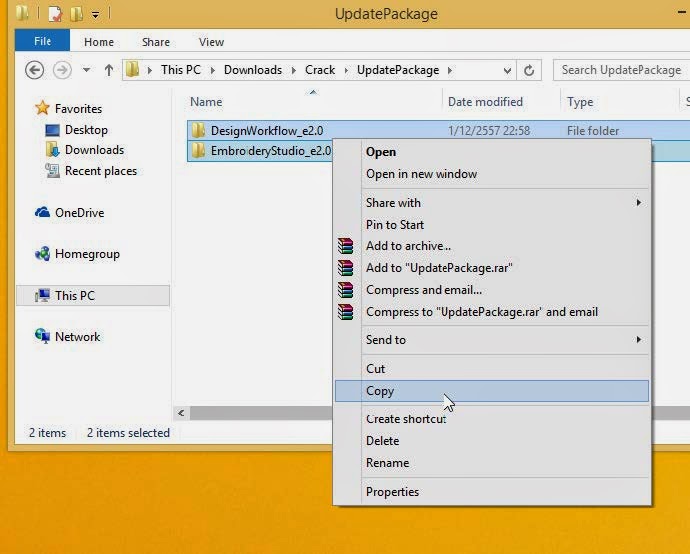
Task: Choose Compress to "UpdatePackage.rar" and email
Action: pos(492,312)
